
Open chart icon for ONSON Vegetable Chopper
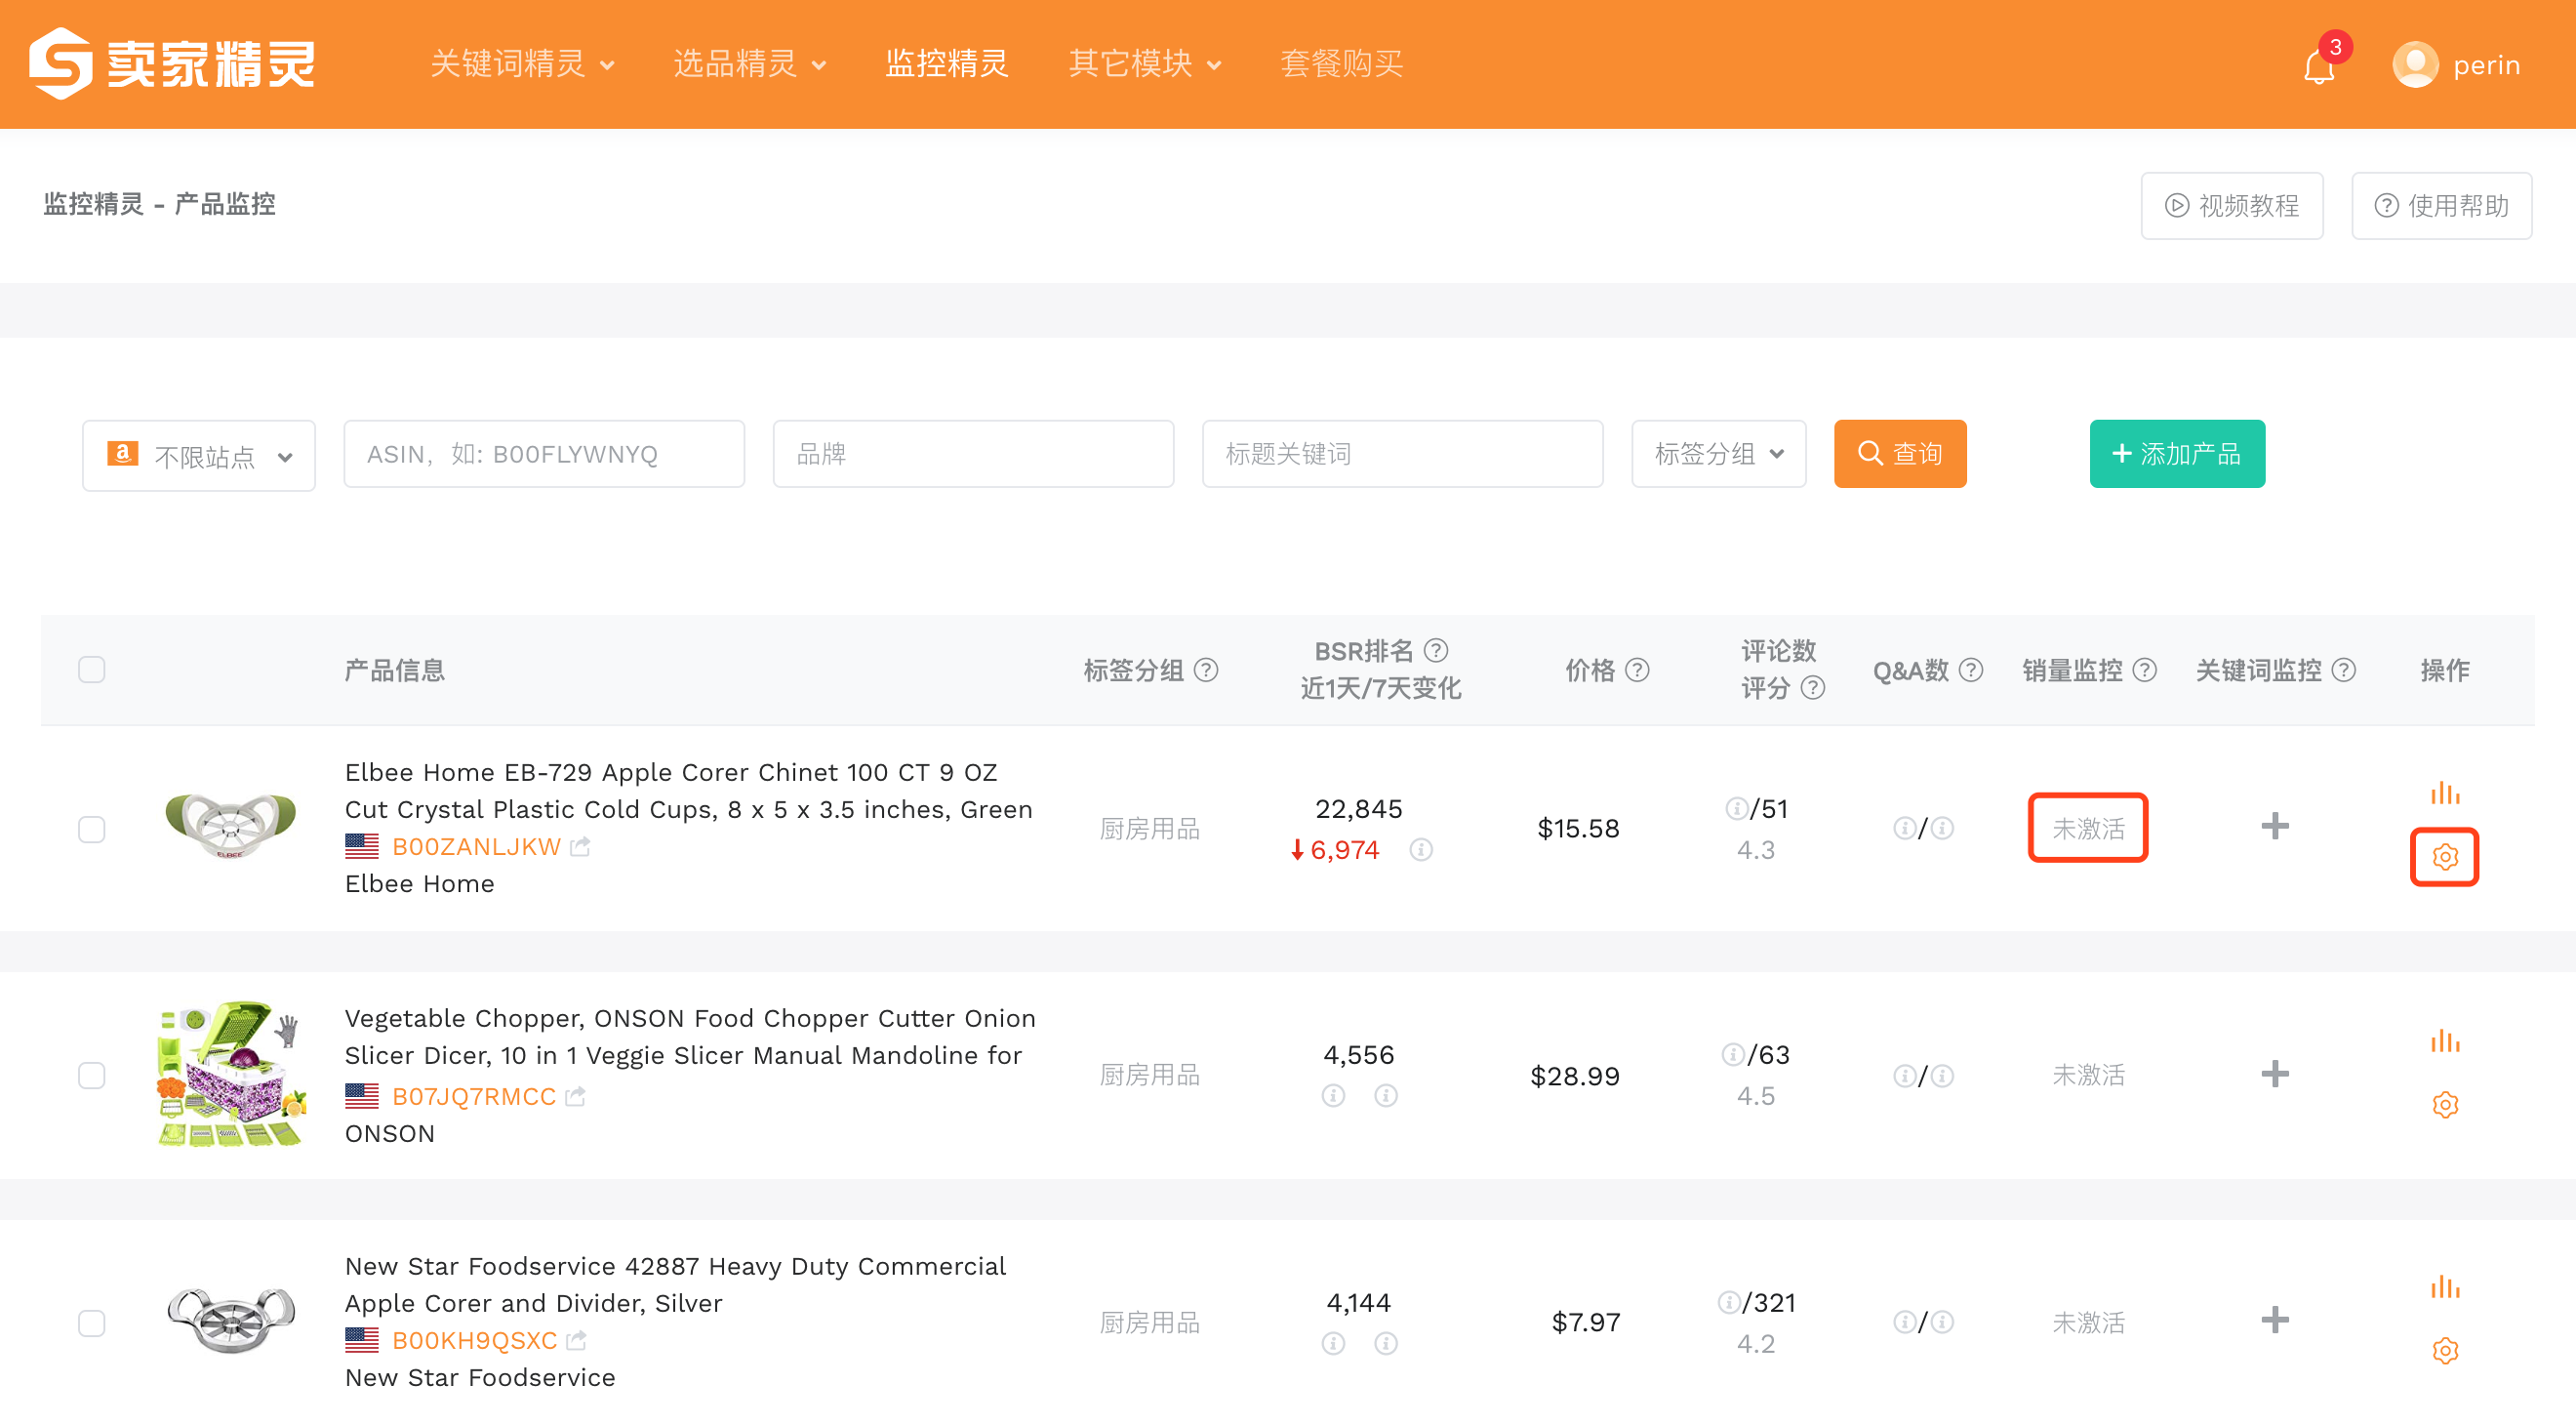[x=2445, y=1041]
